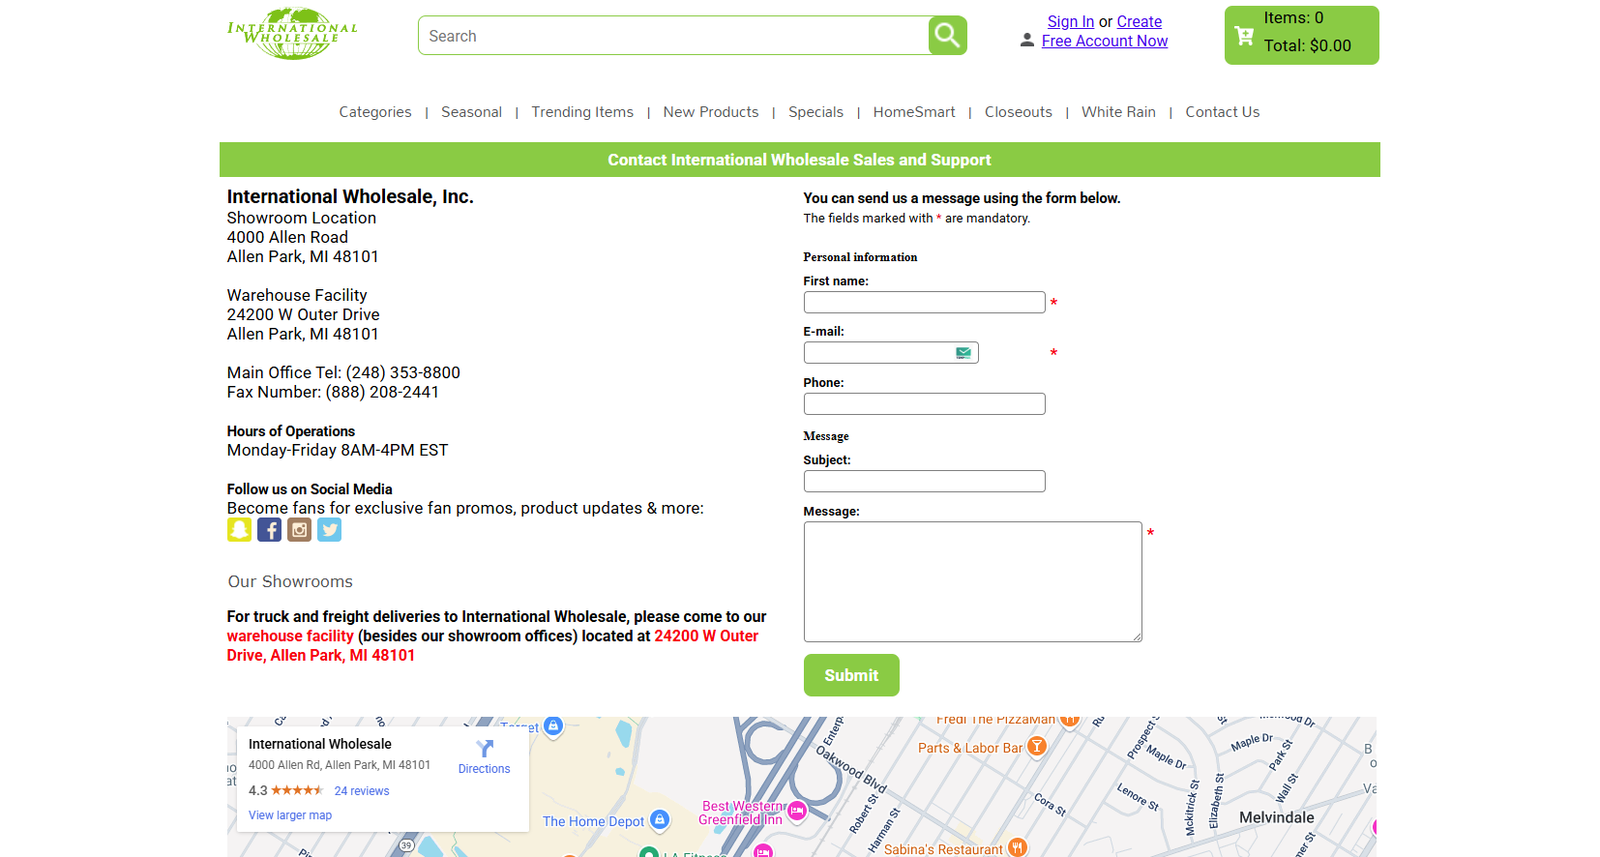Viewport: 1600px width, 857px height.
Task: Click the map Directions arrow icon
Action: [485, 749]
